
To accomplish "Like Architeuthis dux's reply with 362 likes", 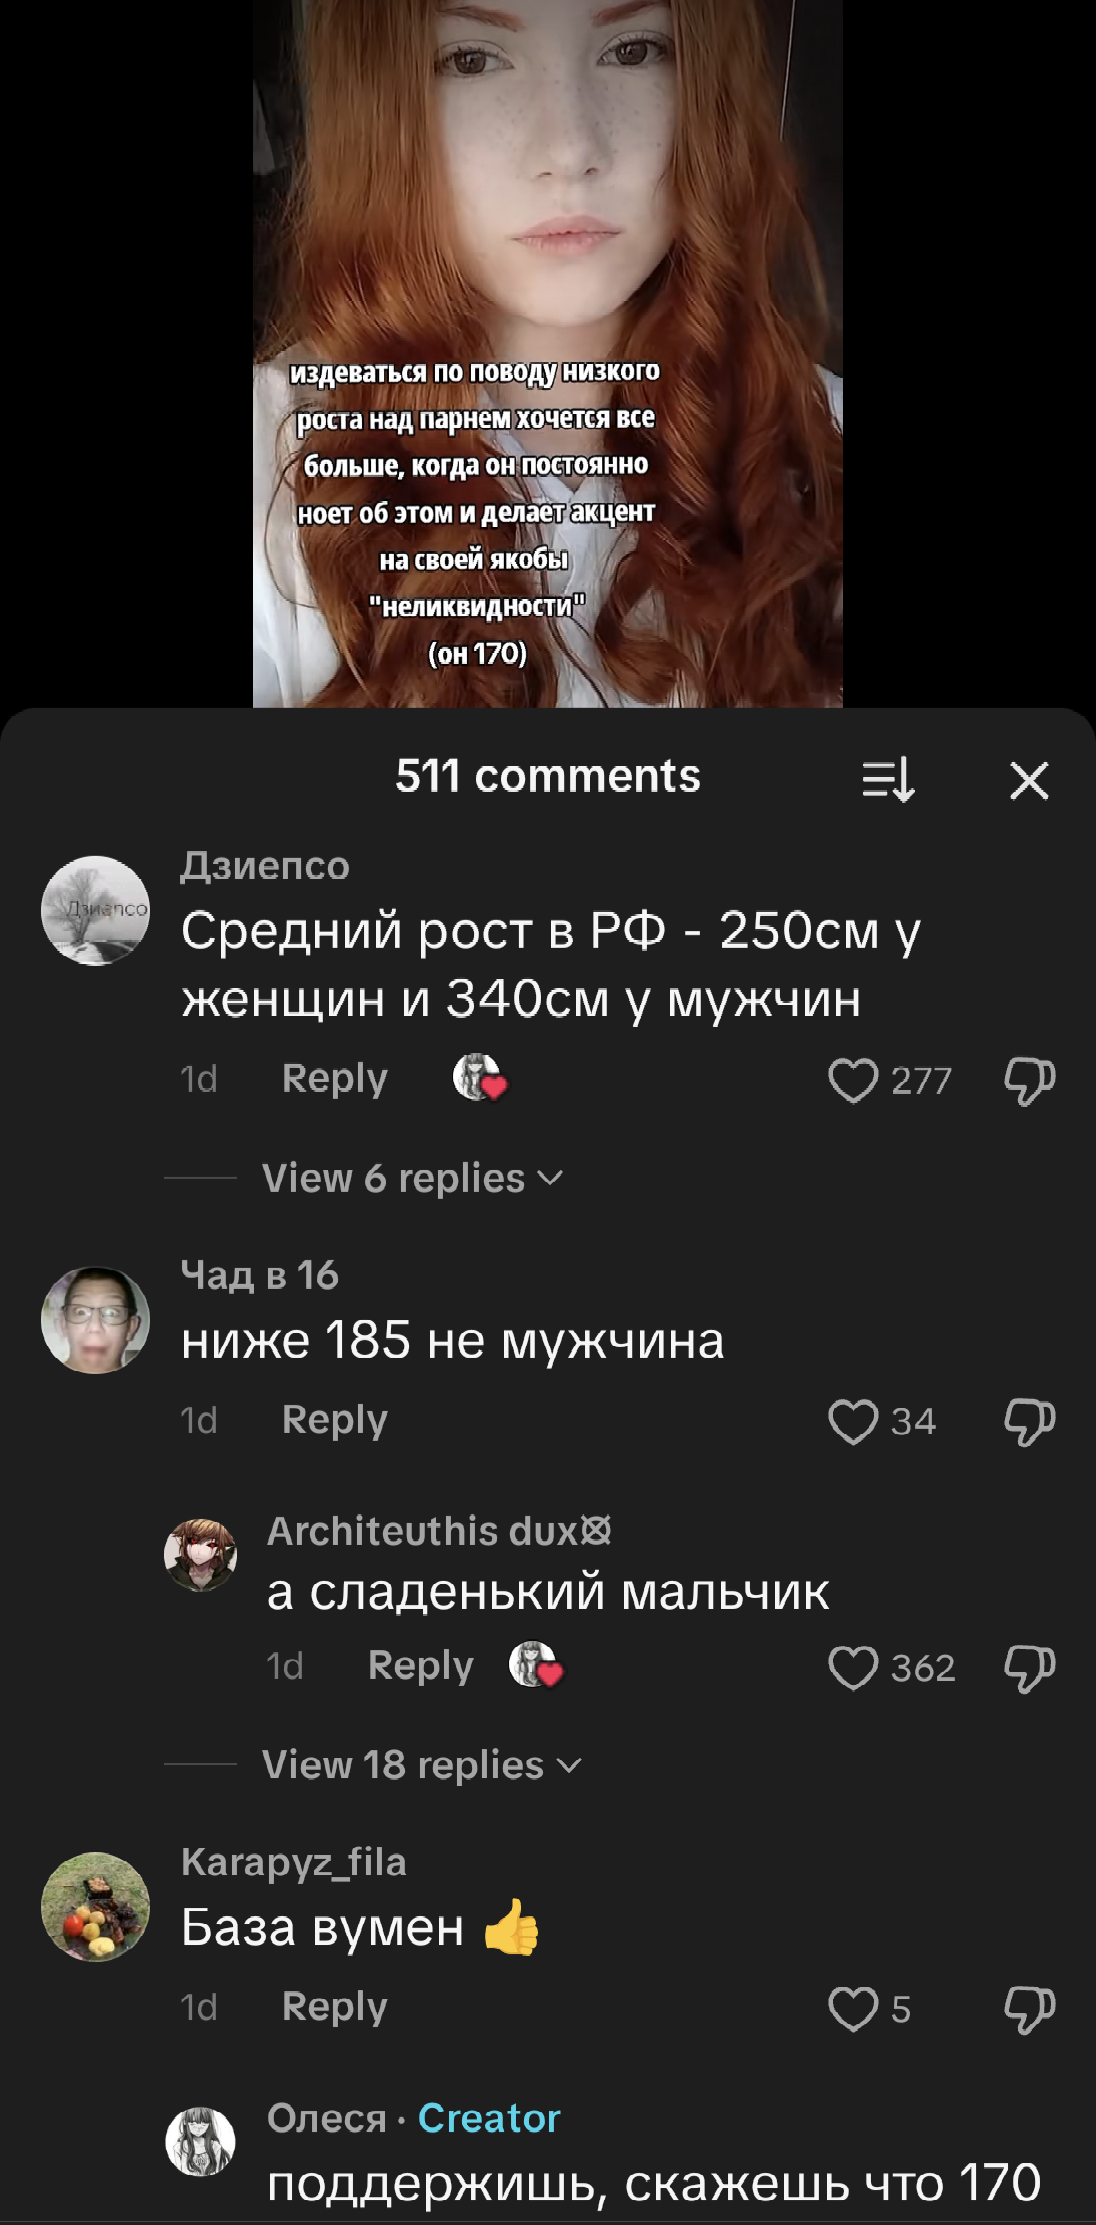I will click(853, 1667).
